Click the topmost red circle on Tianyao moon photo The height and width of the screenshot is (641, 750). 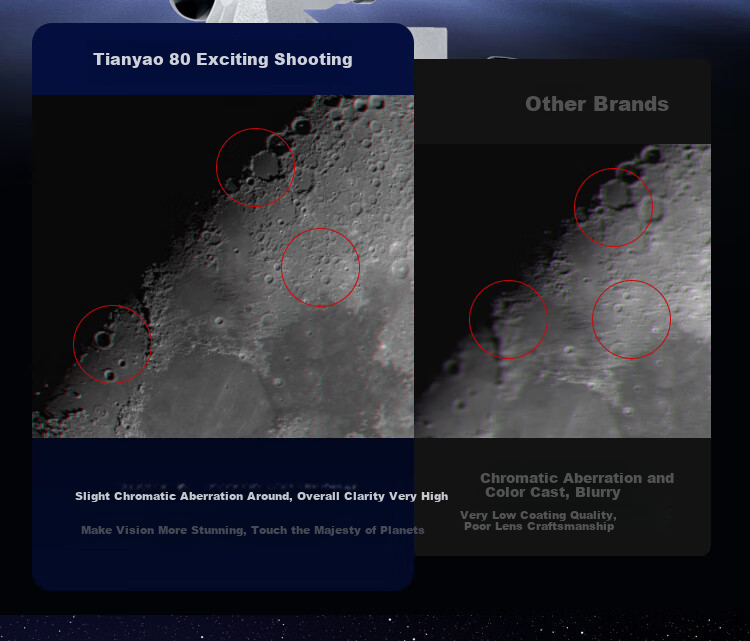(255, 167)
